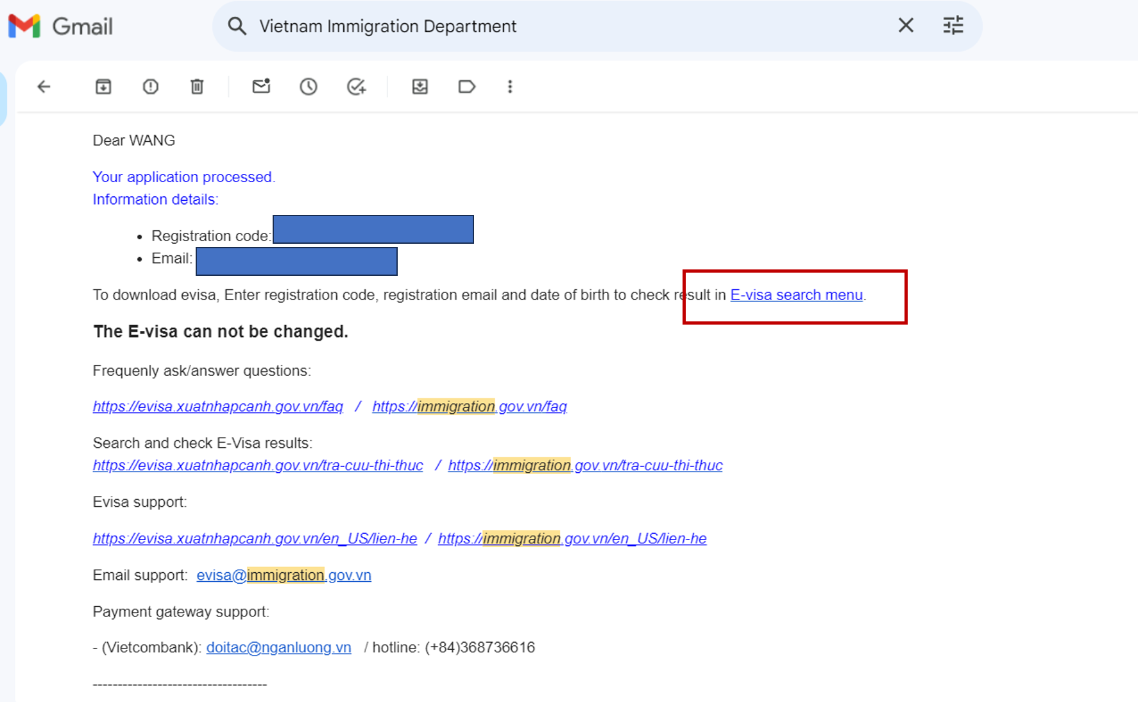Open the immigration.gov.vn/tra-cuu-thi-thuc link
The height and width of the screenshot is (702, 1138).
click(585, 465)
